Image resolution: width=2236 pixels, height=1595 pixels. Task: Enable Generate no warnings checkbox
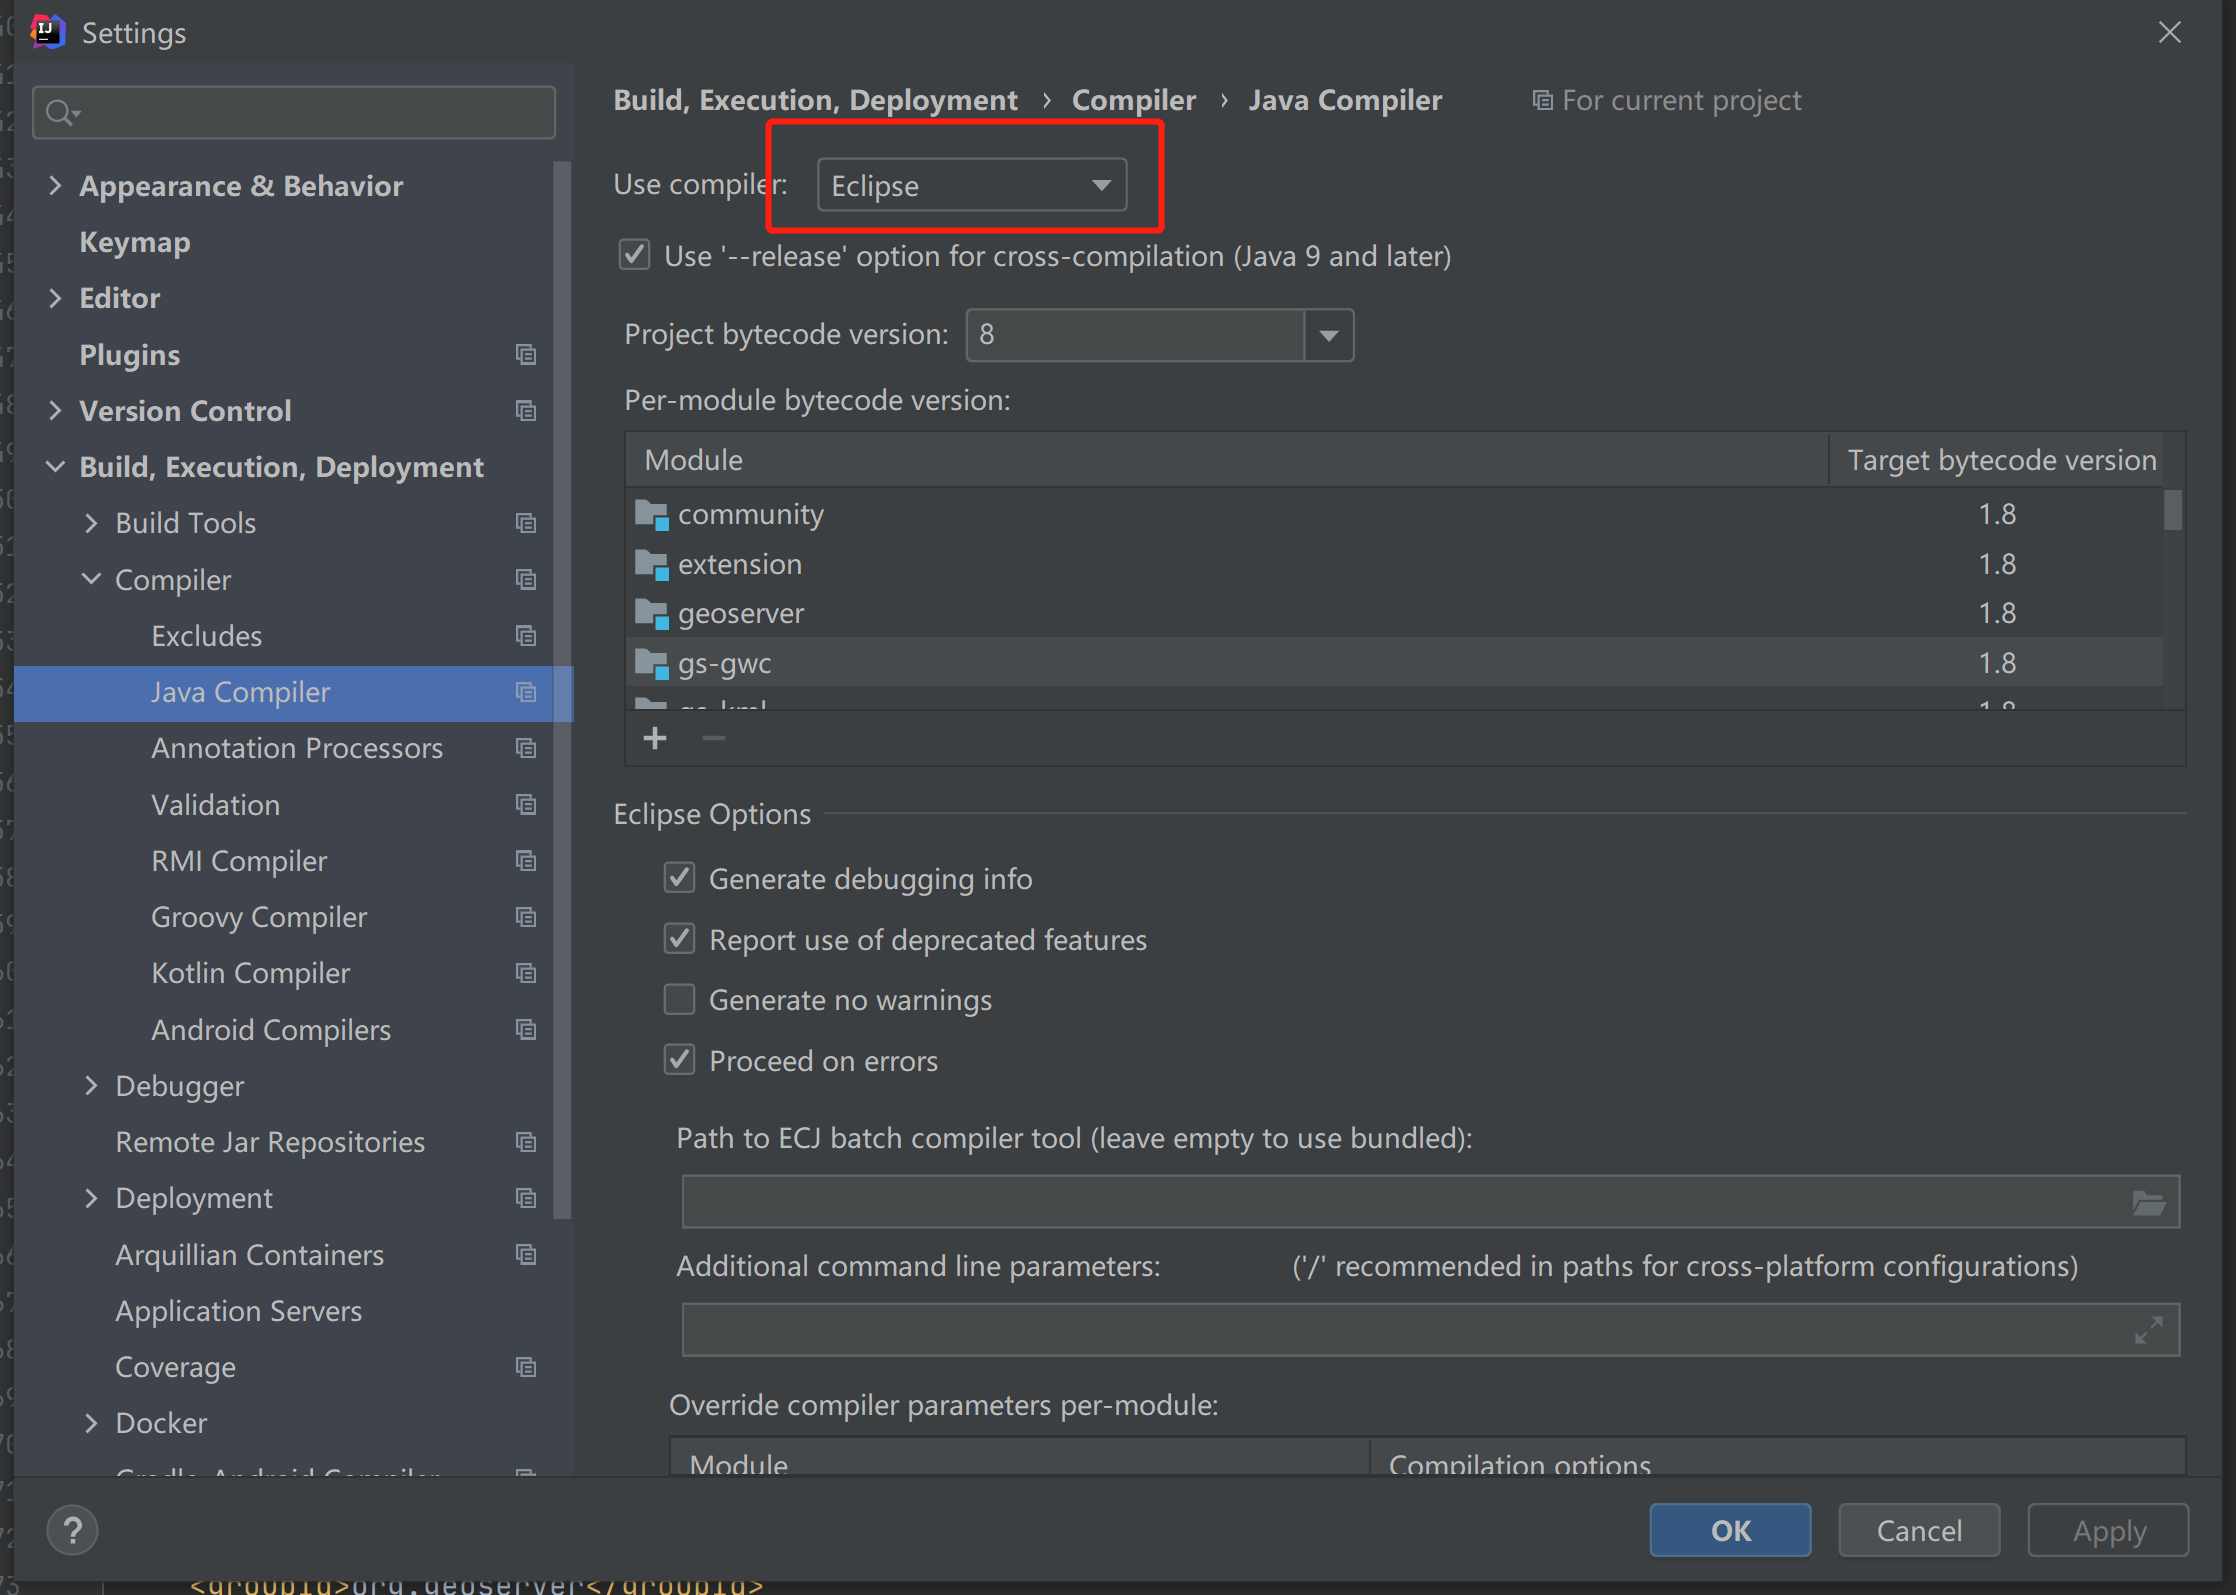click(x=680, y=1000)
